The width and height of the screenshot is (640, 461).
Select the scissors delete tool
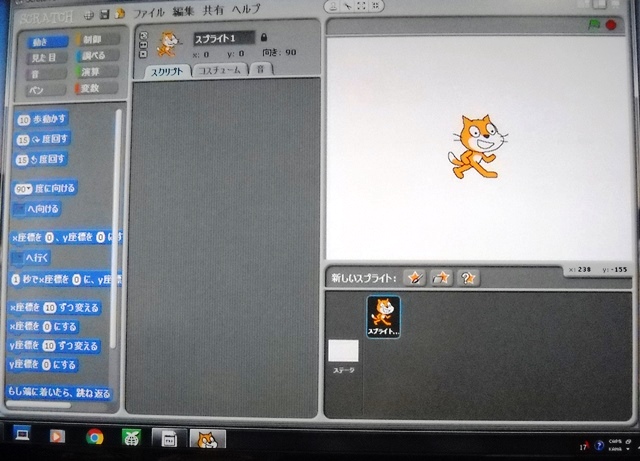pos(347,6)
